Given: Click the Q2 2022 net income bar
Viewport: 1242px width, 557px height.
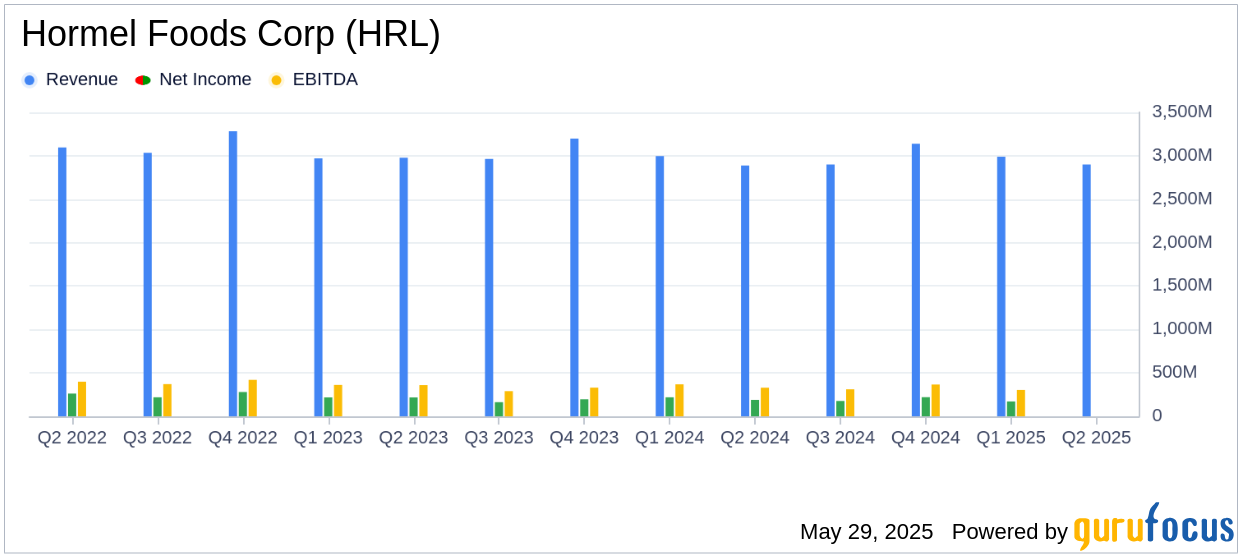Looking at the screenshot, I should (x=72, y=405).
